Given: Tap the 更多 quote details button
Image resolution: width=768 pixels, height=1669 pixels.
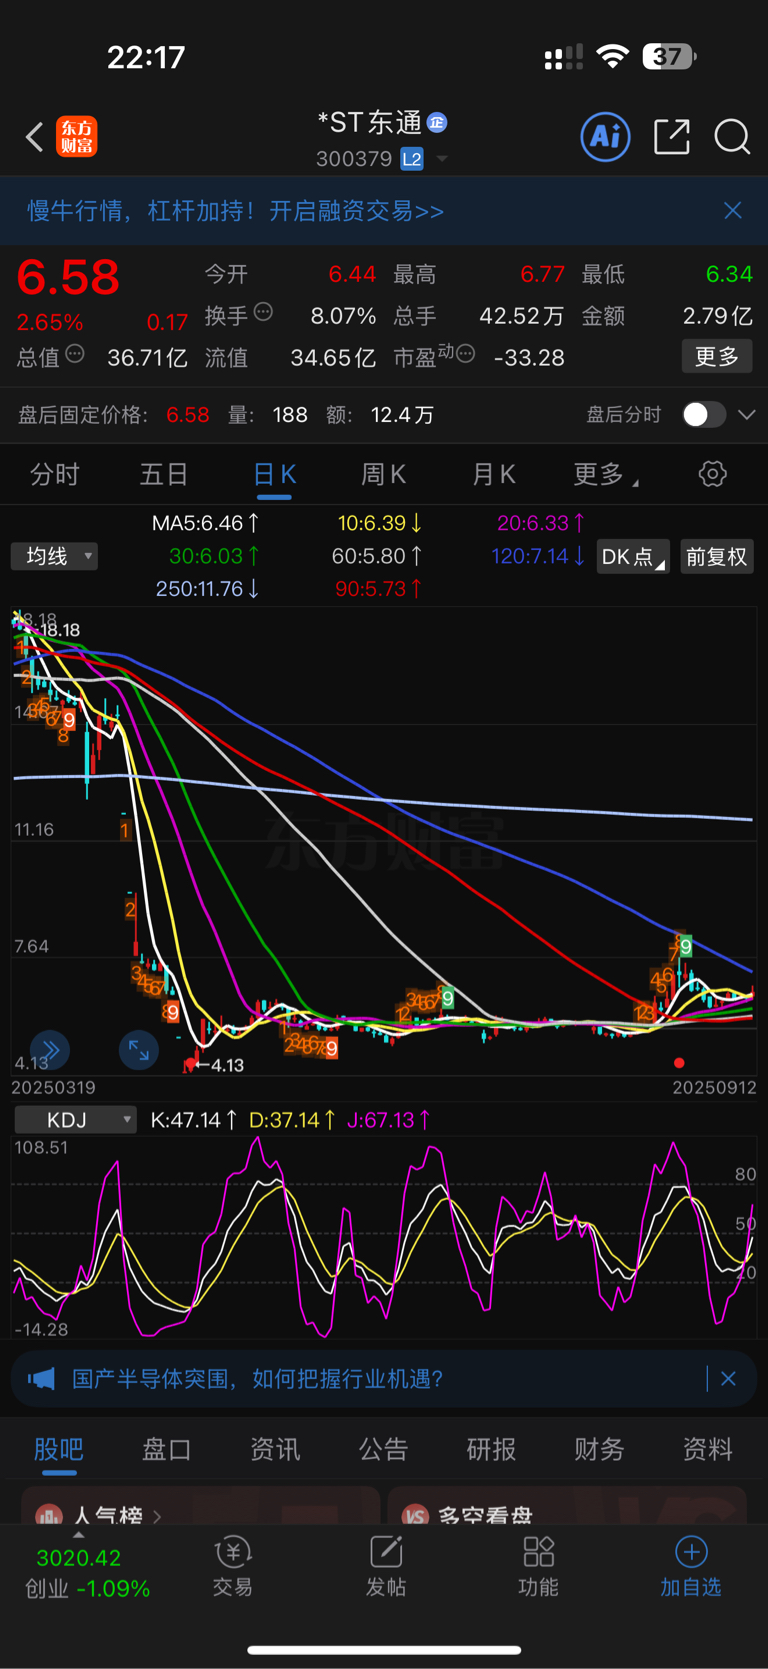Looking at the screenshot, I should [717, 356].
